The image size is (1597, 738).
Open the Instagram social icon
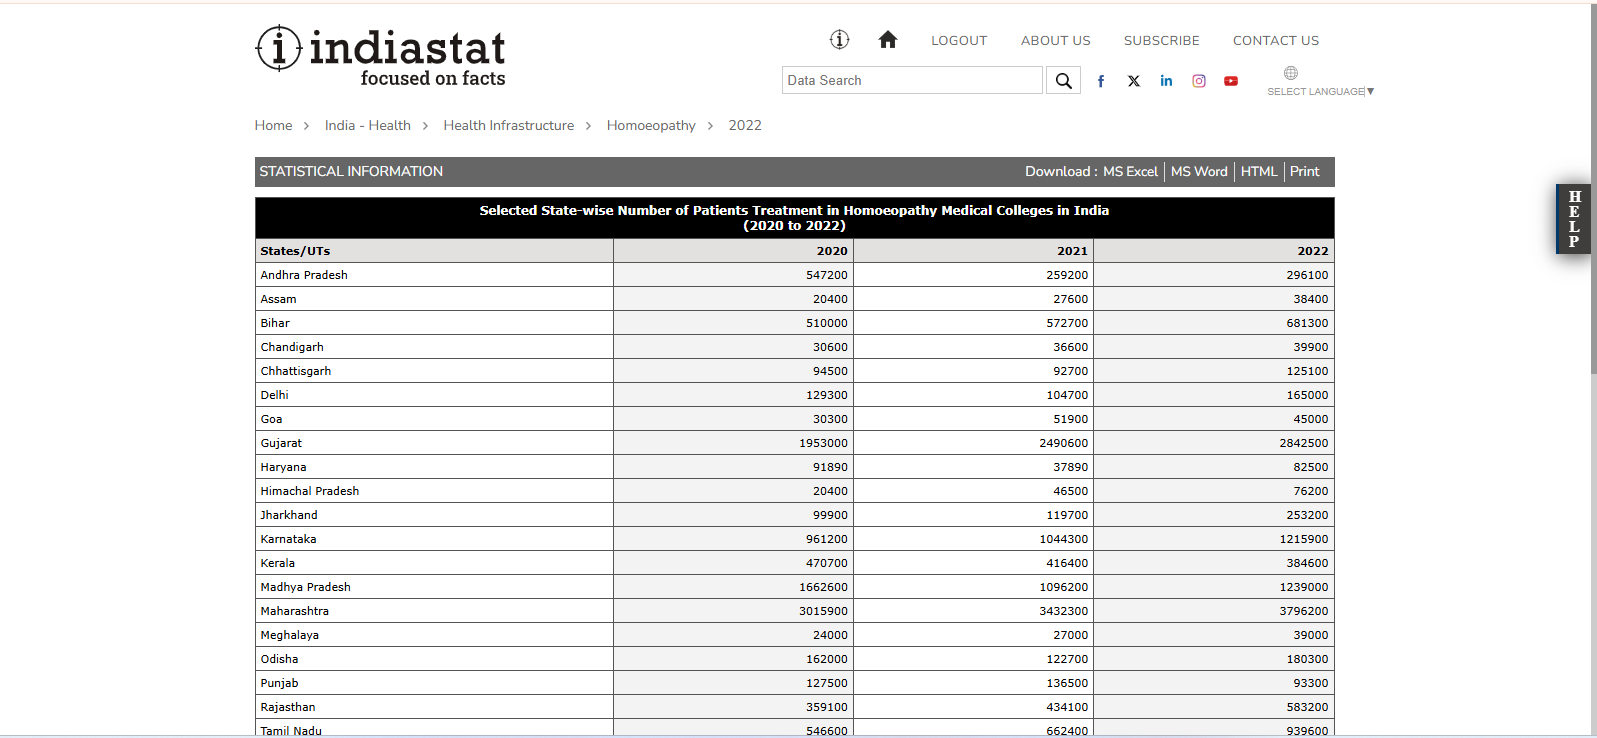(x=1199, y=81)
